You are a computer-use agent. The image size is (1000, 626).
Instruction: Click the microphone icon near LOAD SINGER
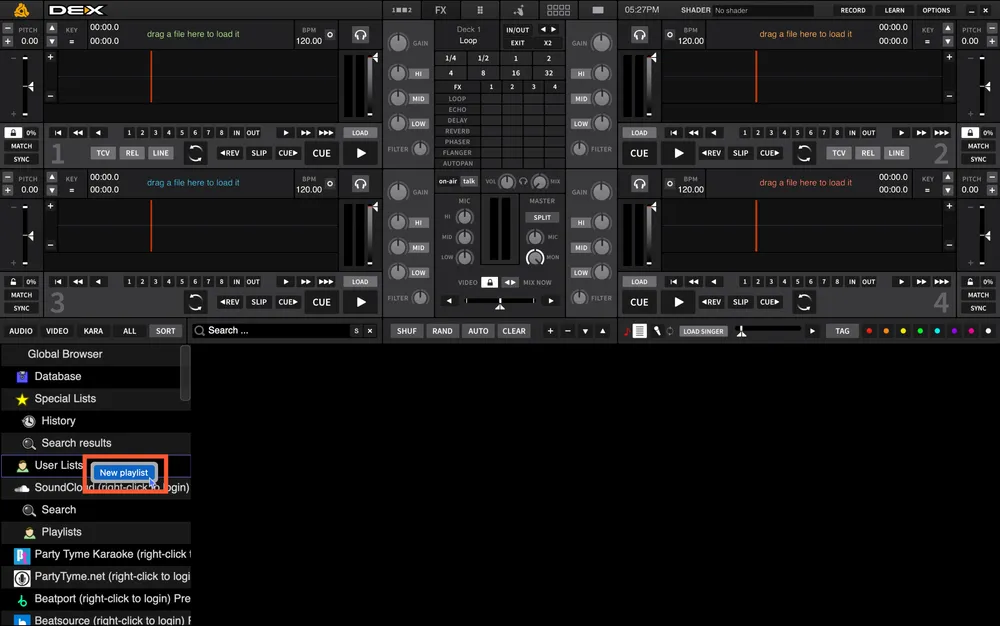pos(656,330)
